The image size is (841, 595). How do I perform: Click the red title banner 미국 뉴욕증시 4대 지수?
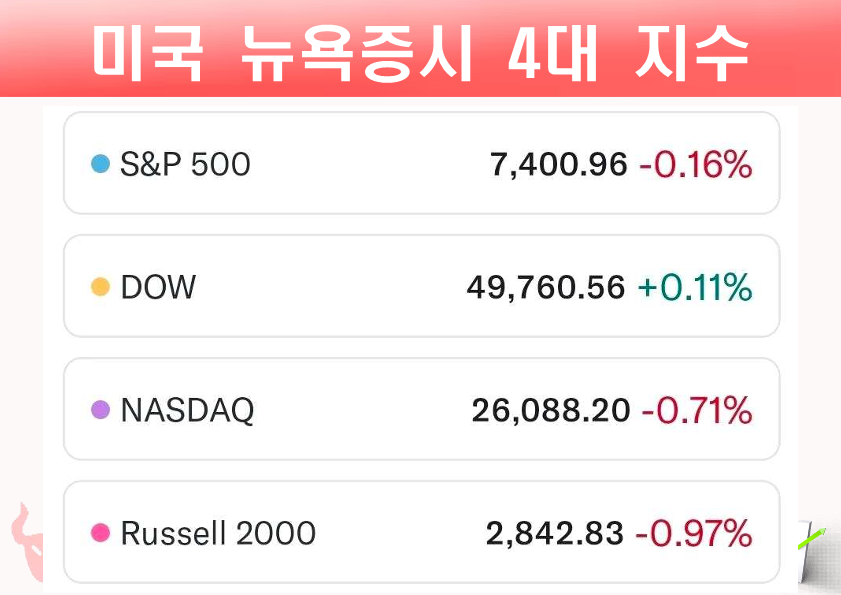[420, 48]
